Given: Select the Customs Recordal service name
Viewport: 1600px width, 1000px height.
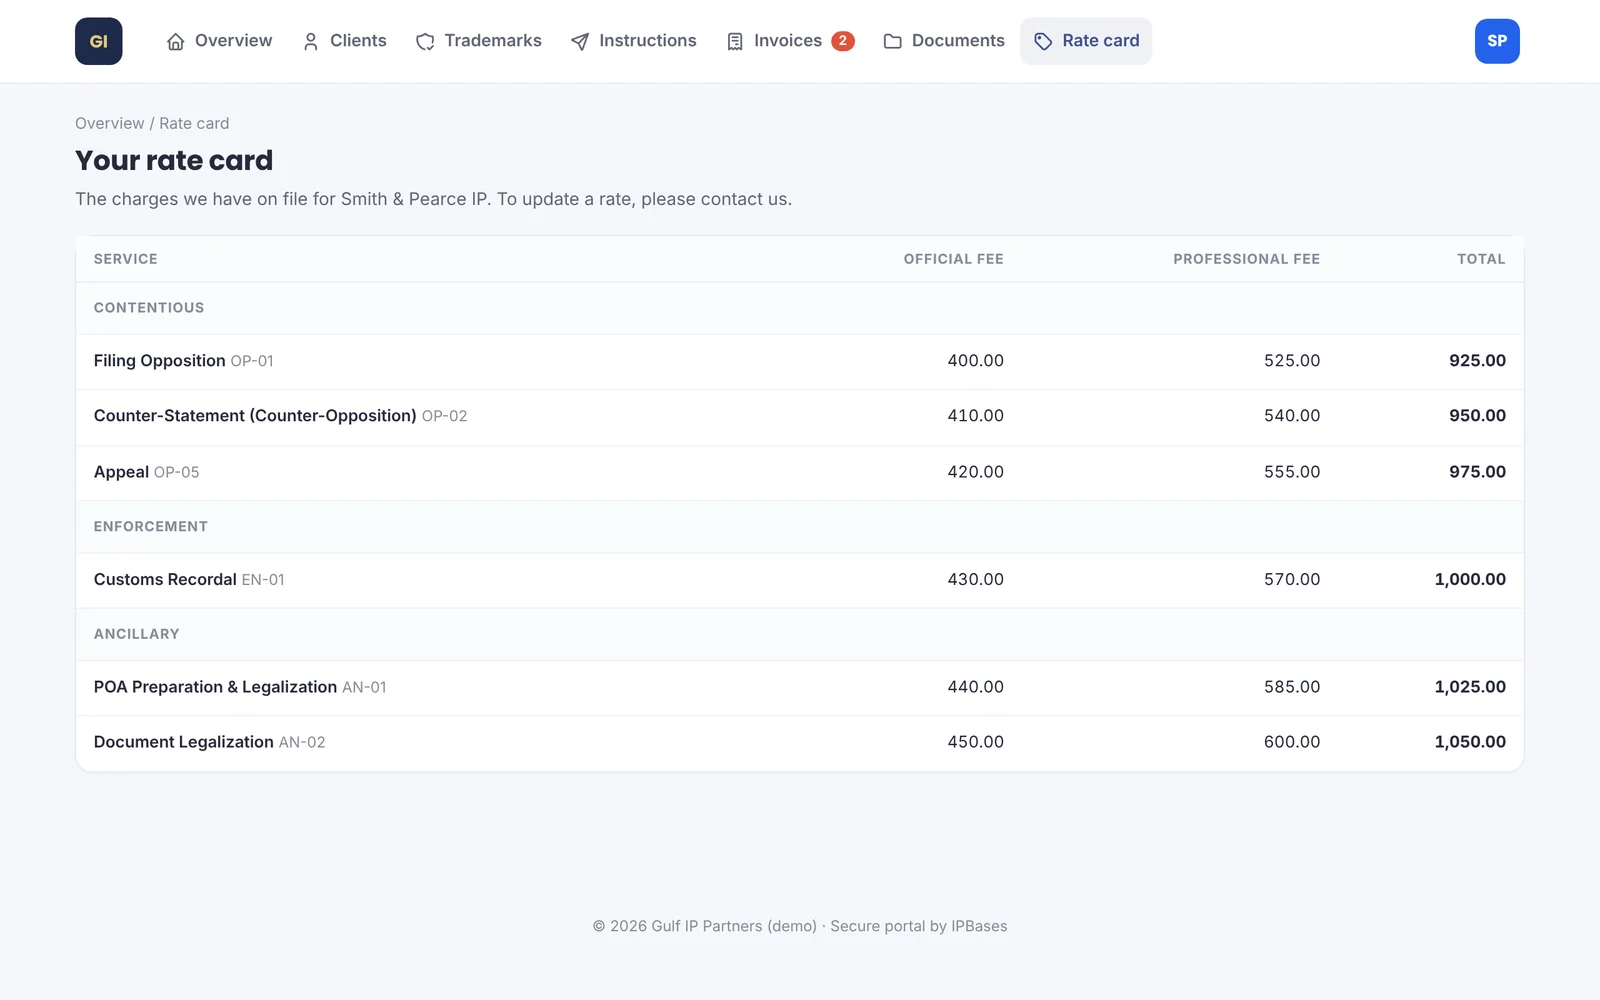Looking at the screenshot, I should 165,580.
